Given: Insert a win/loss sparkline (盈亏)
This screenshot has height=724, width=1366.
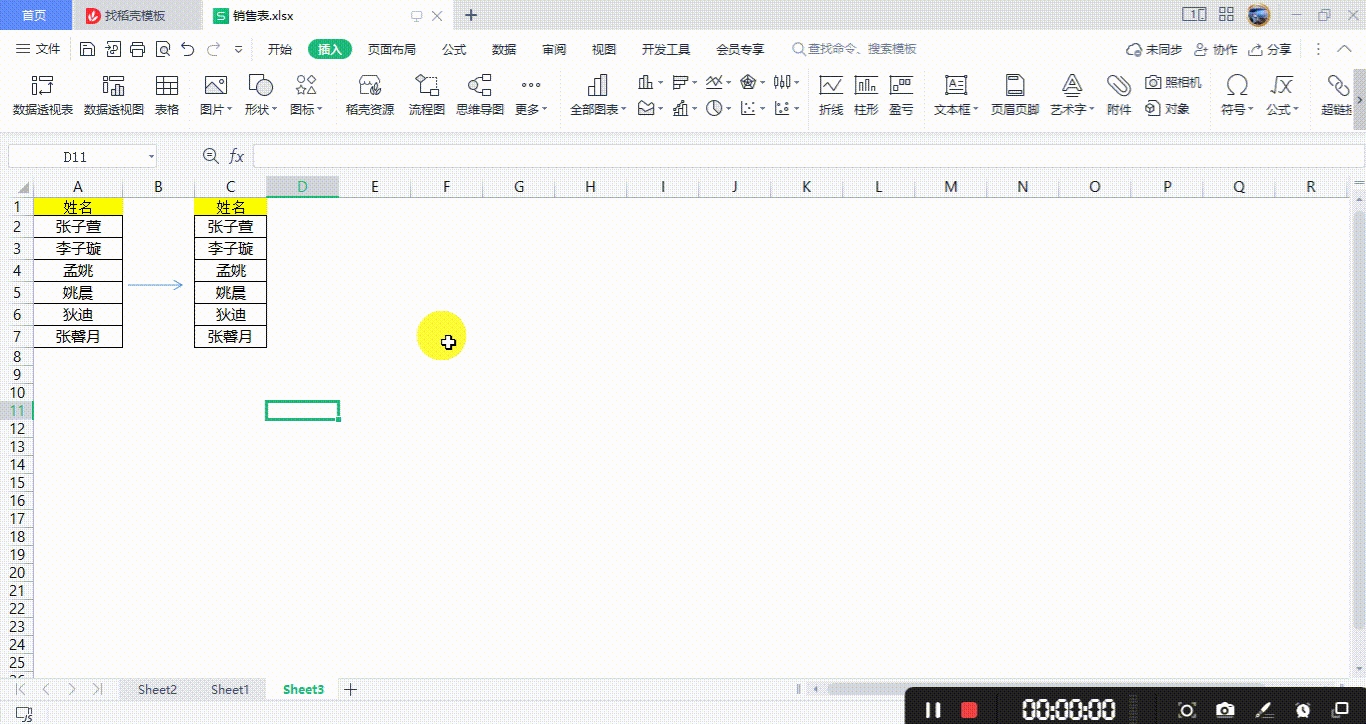Looking at the screenshot, I should click(899, 95).
